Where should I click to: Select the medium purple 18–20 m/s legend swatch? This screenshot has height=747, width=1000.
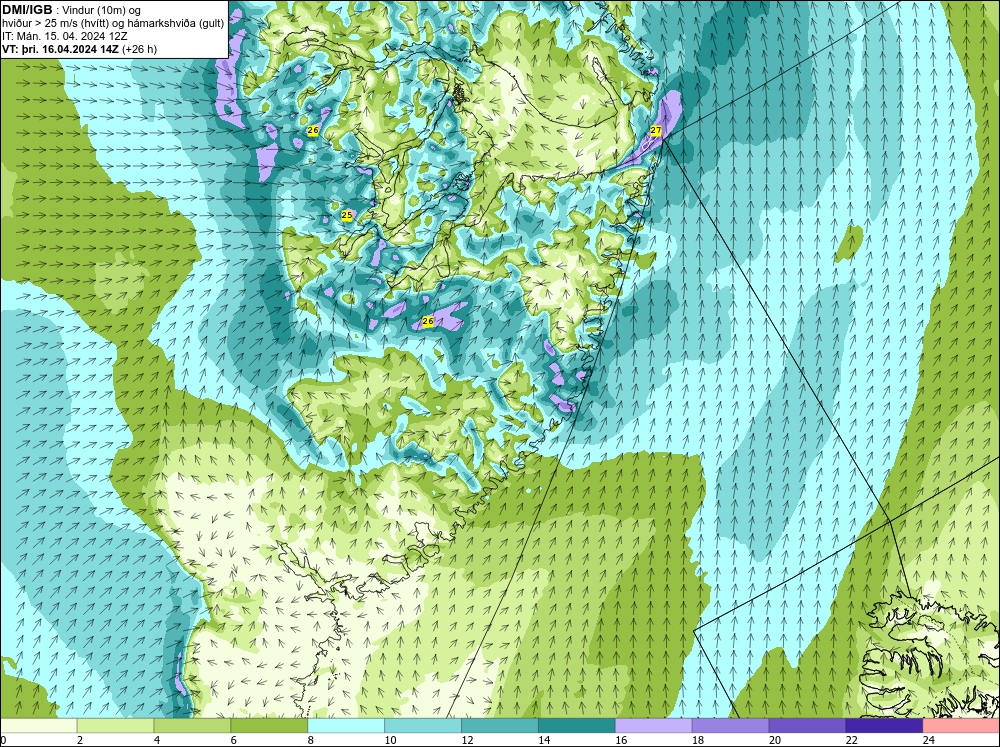coord(730,726)
